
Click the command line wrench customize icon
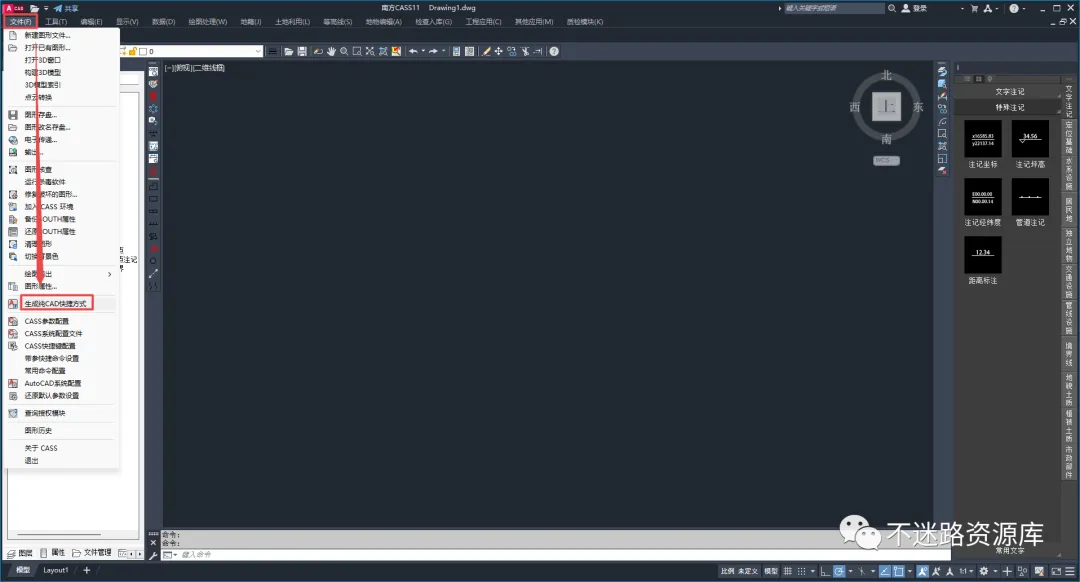pos(154,555)
